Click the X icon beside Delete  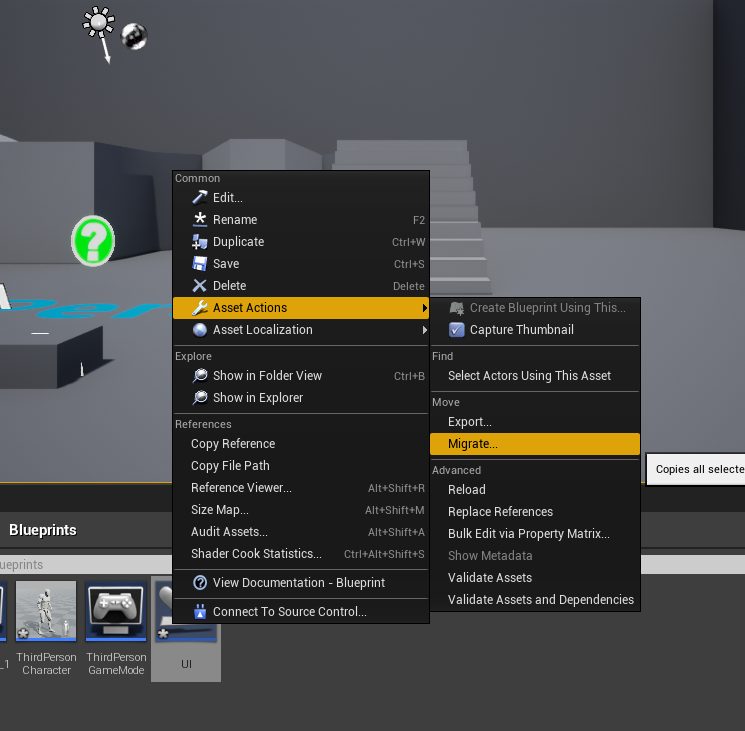coord(200,285)
